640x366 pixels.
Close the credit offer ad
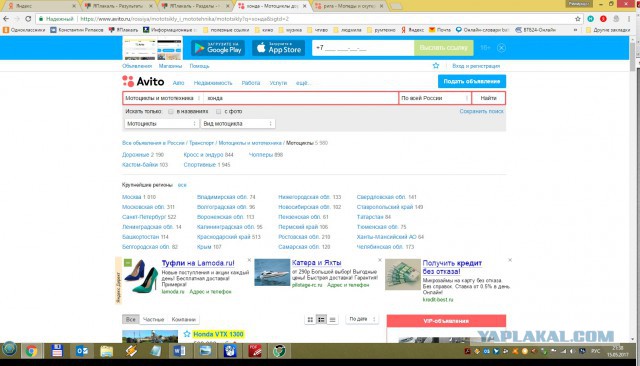[x=509, y=260]
